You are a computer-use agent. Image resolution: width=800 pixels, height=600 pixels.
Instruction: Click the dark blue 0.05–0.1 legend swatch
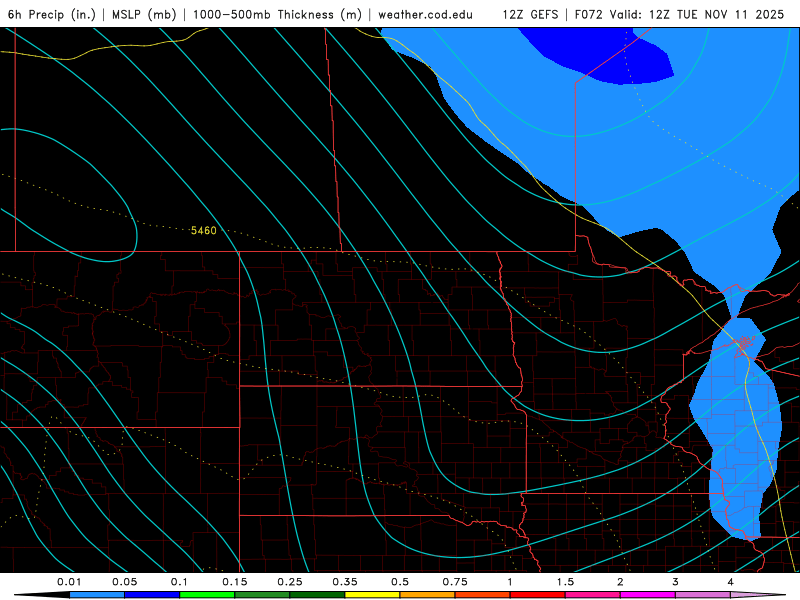152,595
